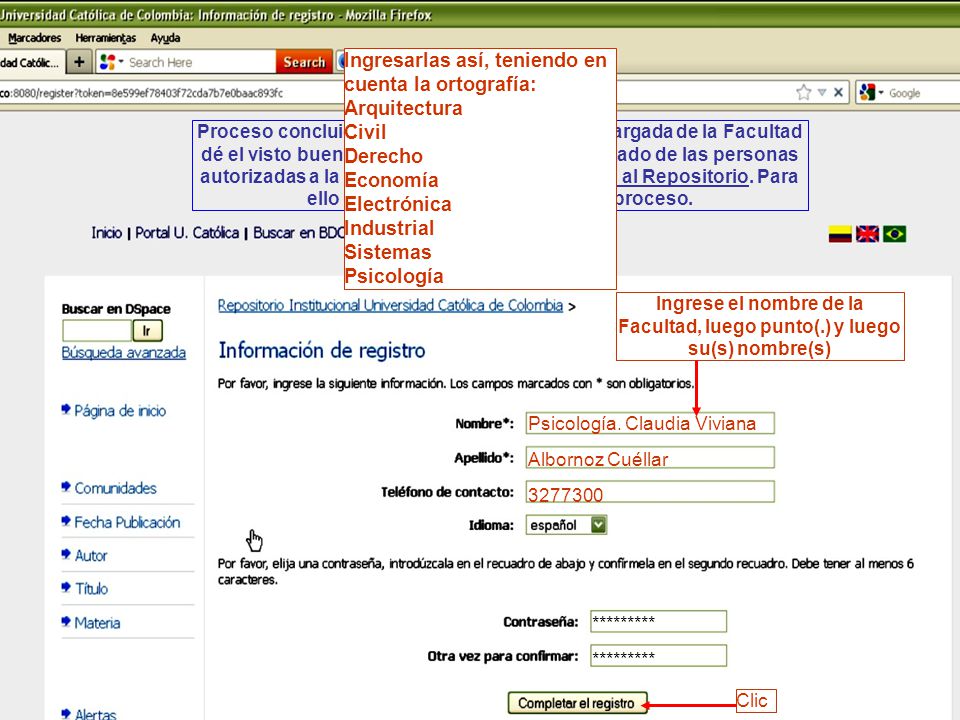Click the Otra vez para confirmar field
This screenshot has height=720, width=960.
pos(658,655)
